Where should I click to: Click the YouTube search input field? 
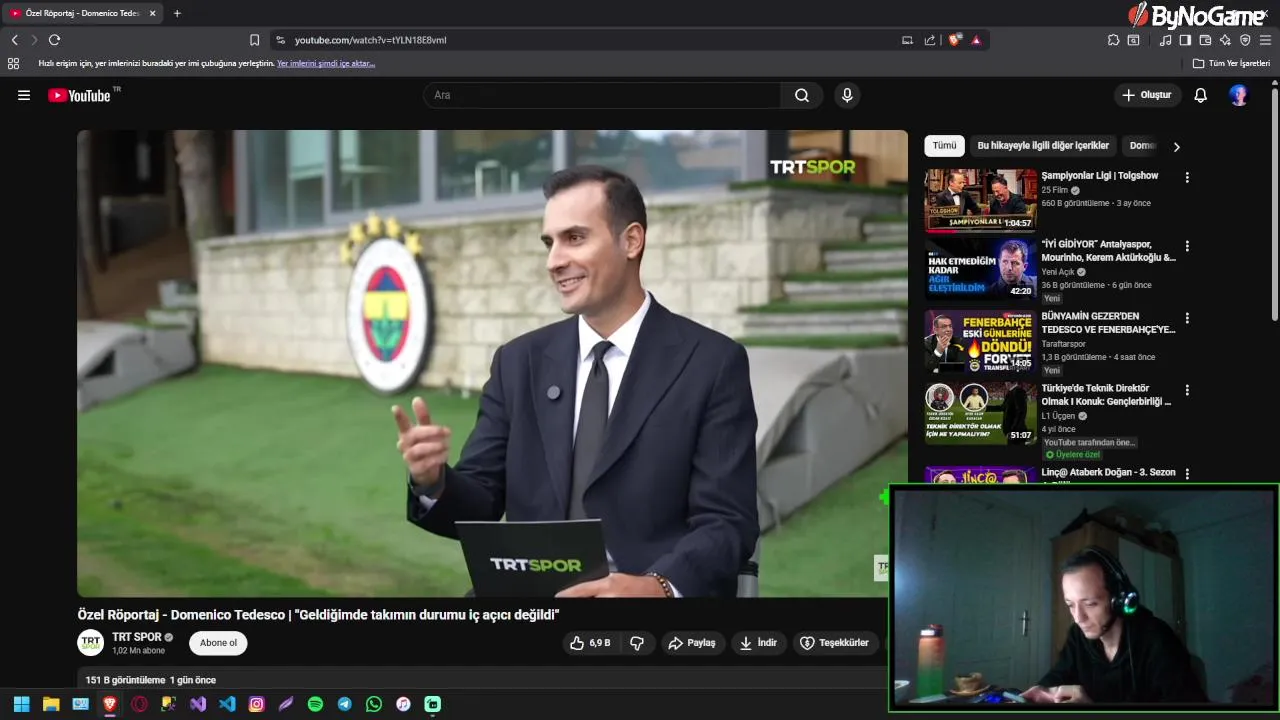coord(602,95)
